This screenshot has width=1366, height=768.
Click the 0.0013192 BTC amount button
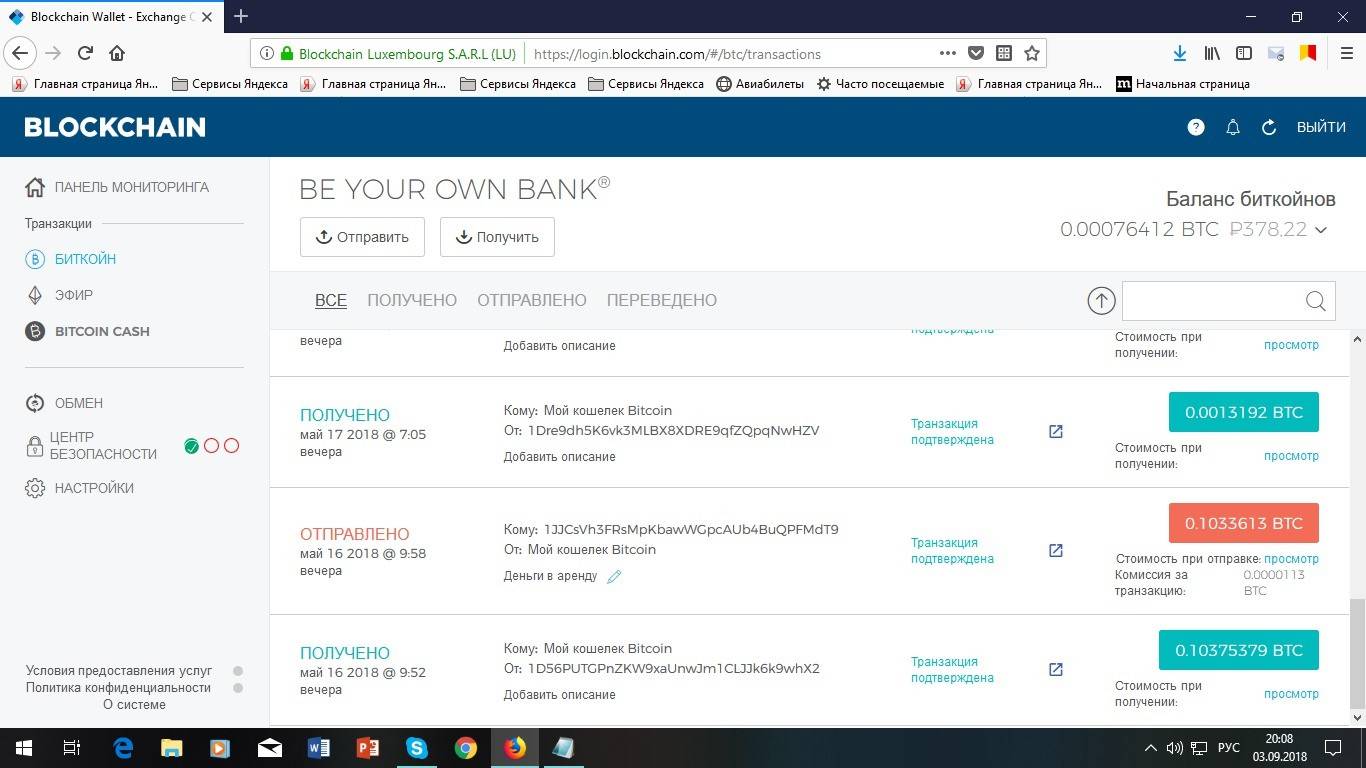(x=1244, y=412)
